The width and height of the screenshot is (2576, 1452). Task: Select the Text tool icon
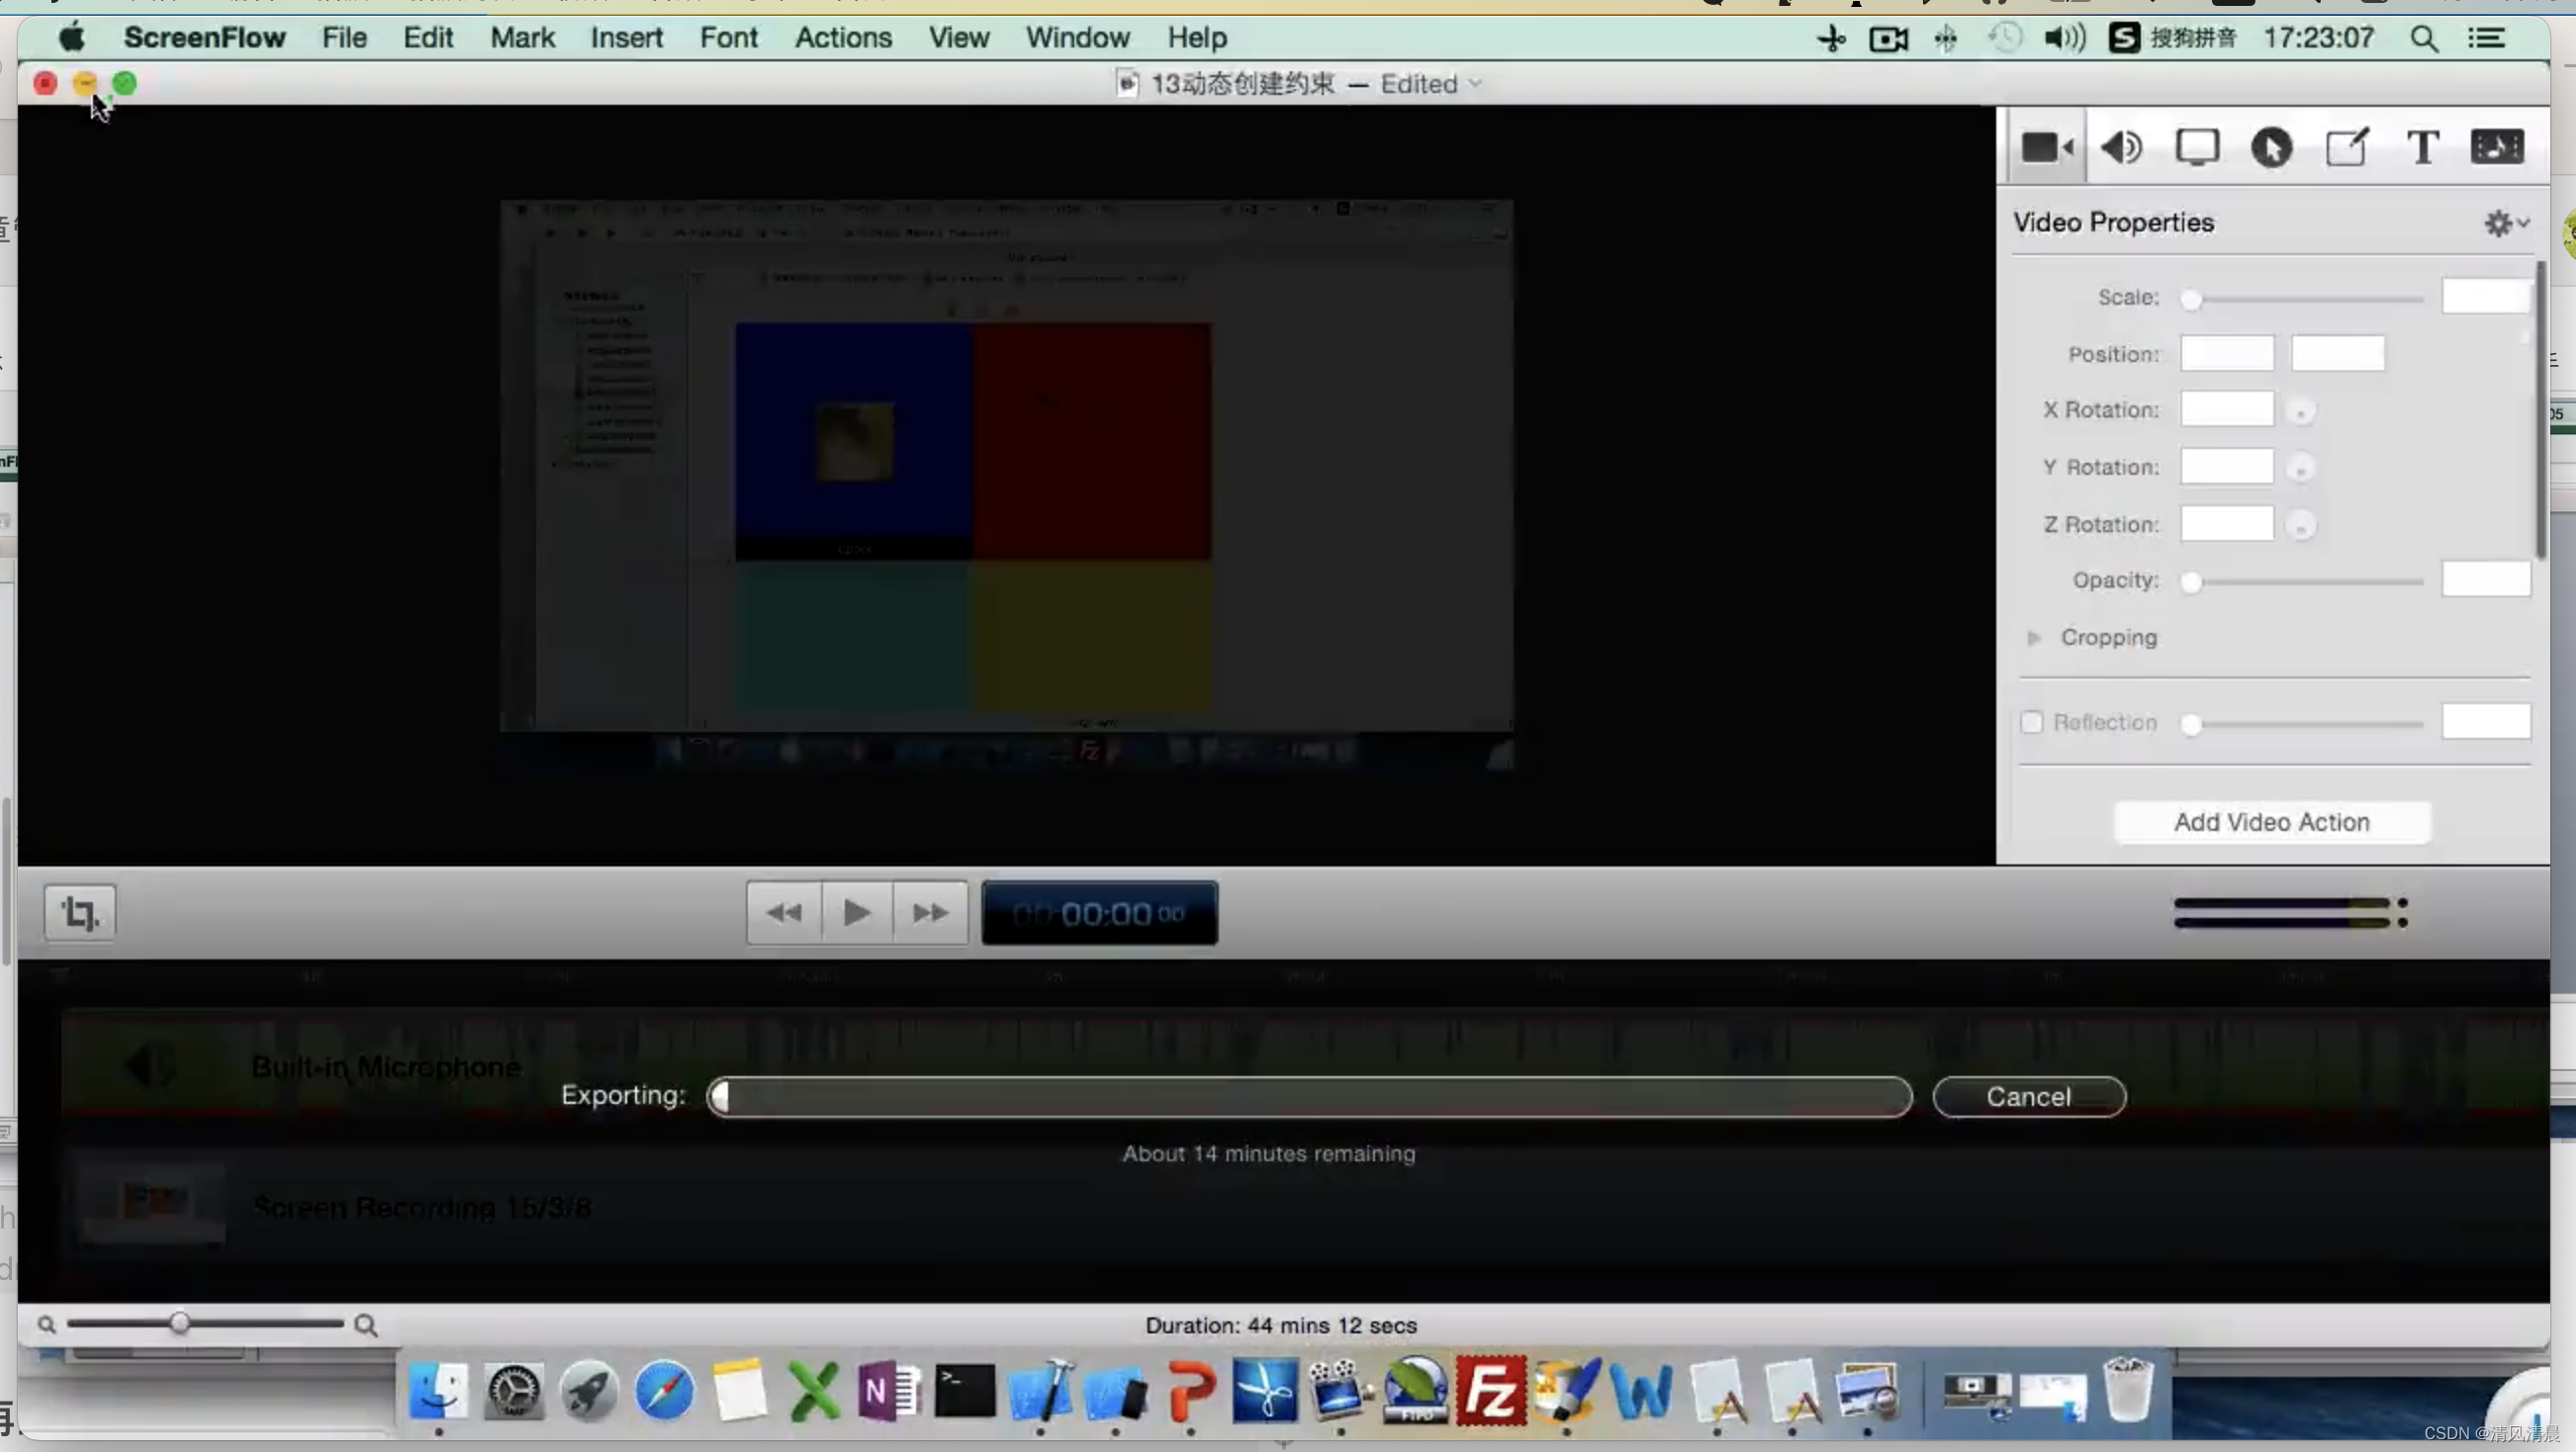click(x=2424, y=146)
